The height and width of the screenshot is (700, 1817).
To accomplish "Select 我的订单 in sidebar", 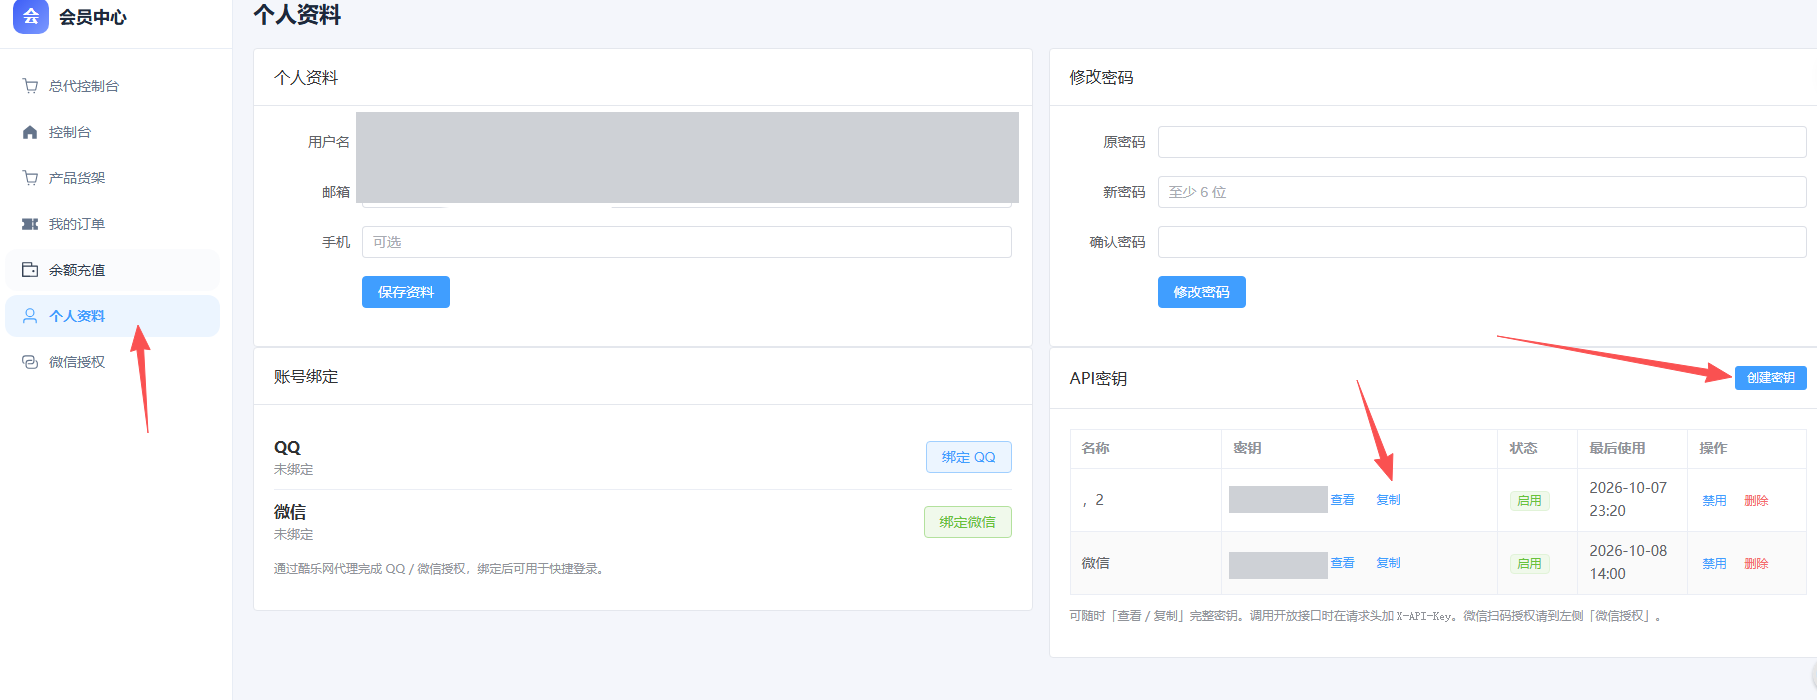I will (x=113, y=224).
